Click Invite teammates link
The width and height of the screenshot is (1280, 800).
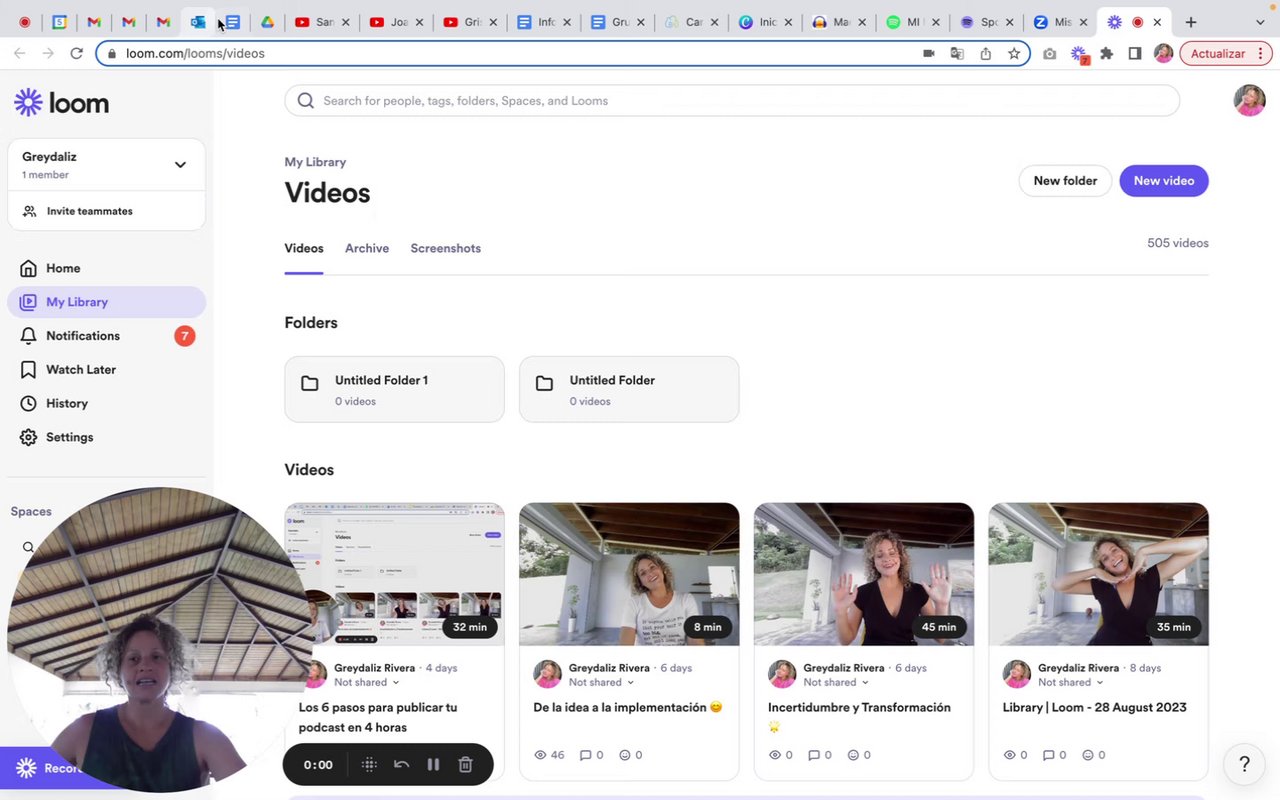click(x=90, y=211)
